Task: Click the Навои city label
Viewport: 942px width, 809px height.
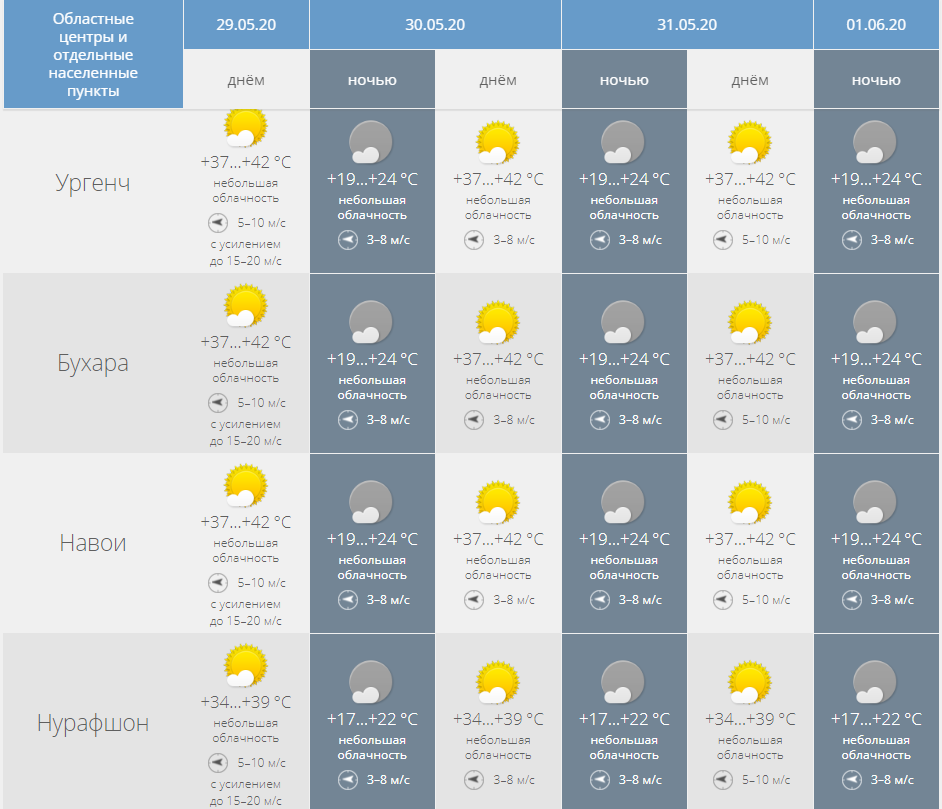Action: 93,543
